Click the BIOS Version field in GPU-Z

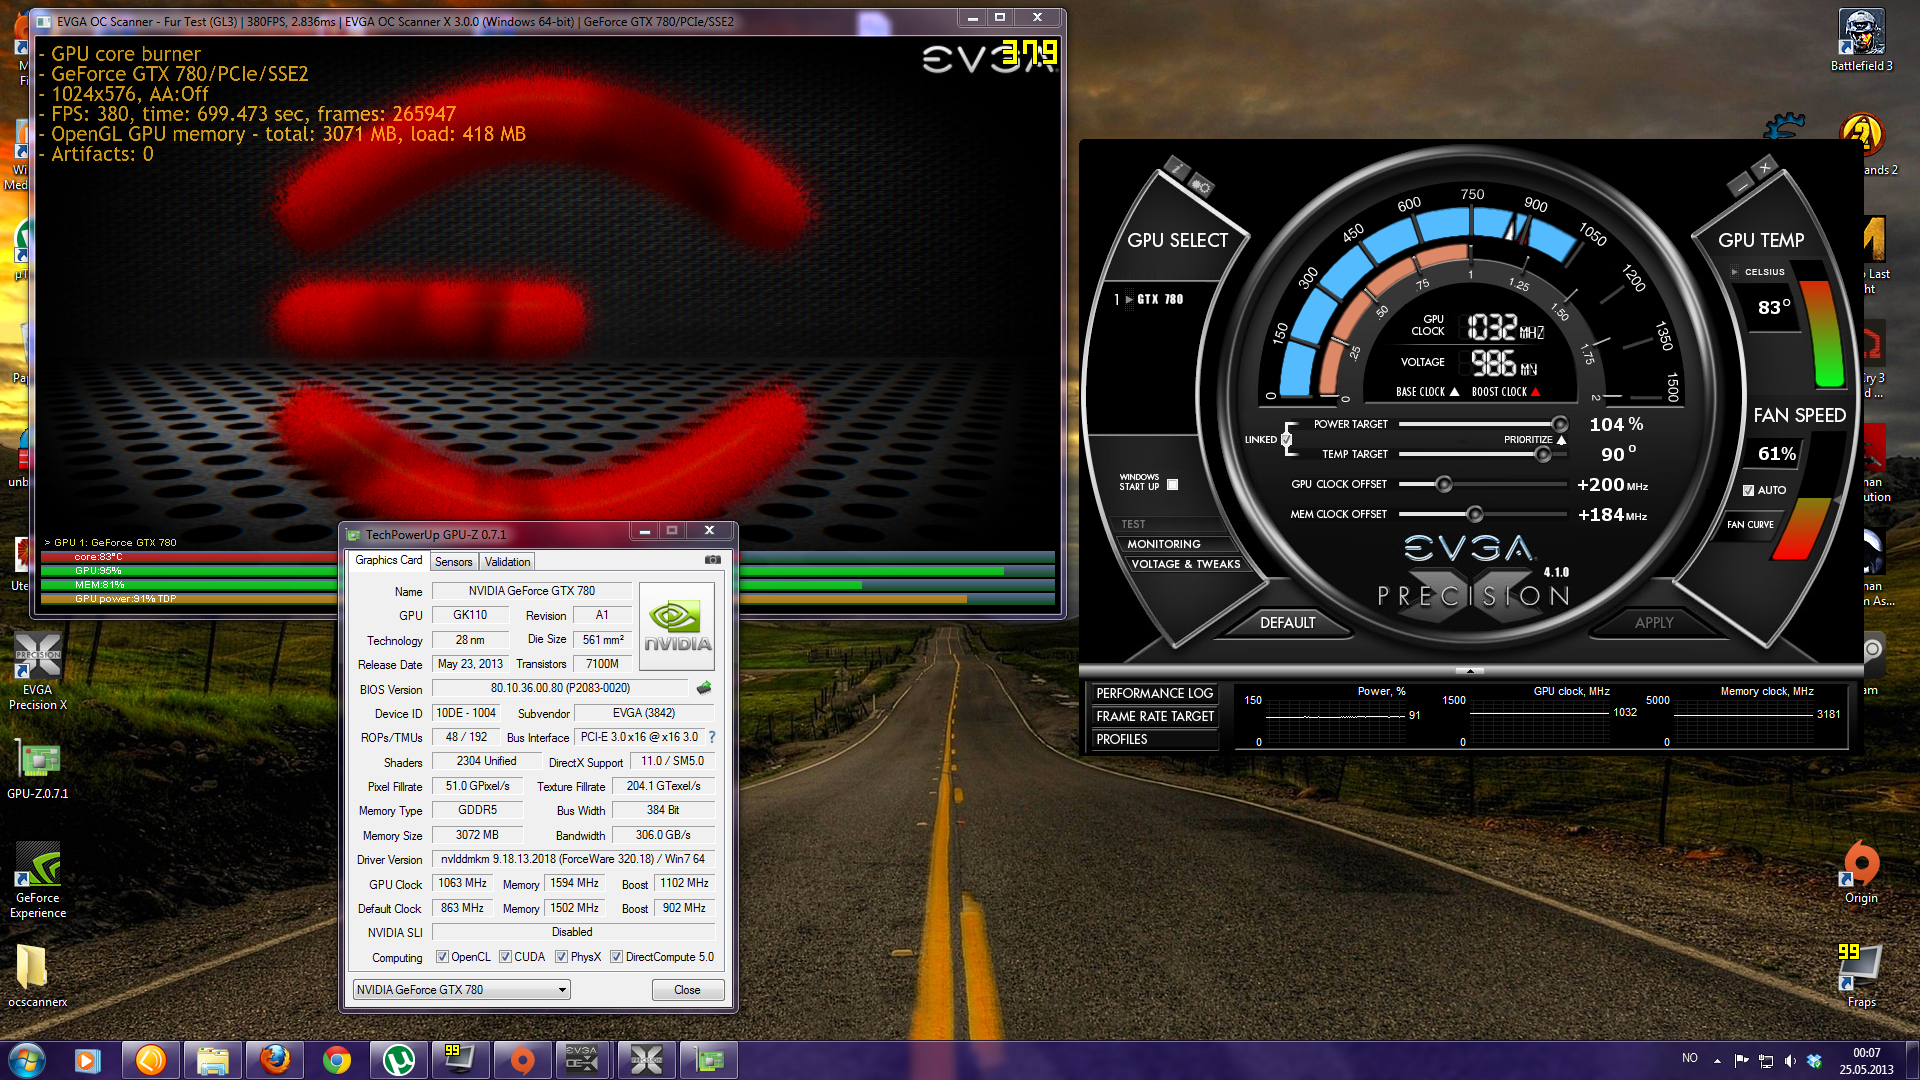click(x=560, y=688)
